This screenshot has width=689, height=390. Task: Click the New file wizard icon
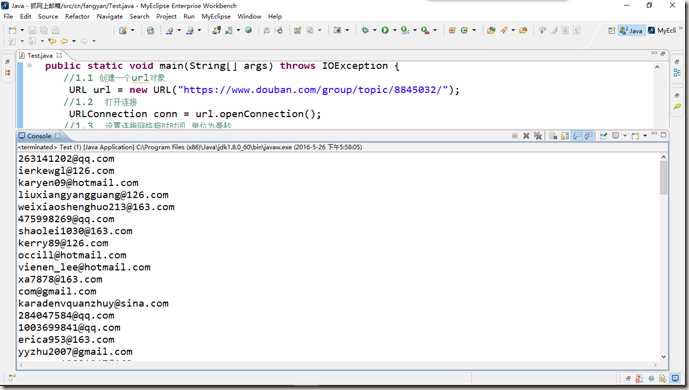coord(12,30)
